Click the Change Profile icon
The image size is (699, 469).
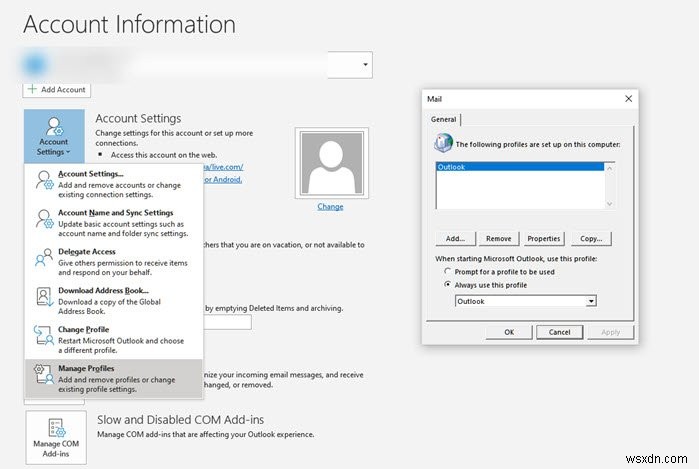(44, 335)
